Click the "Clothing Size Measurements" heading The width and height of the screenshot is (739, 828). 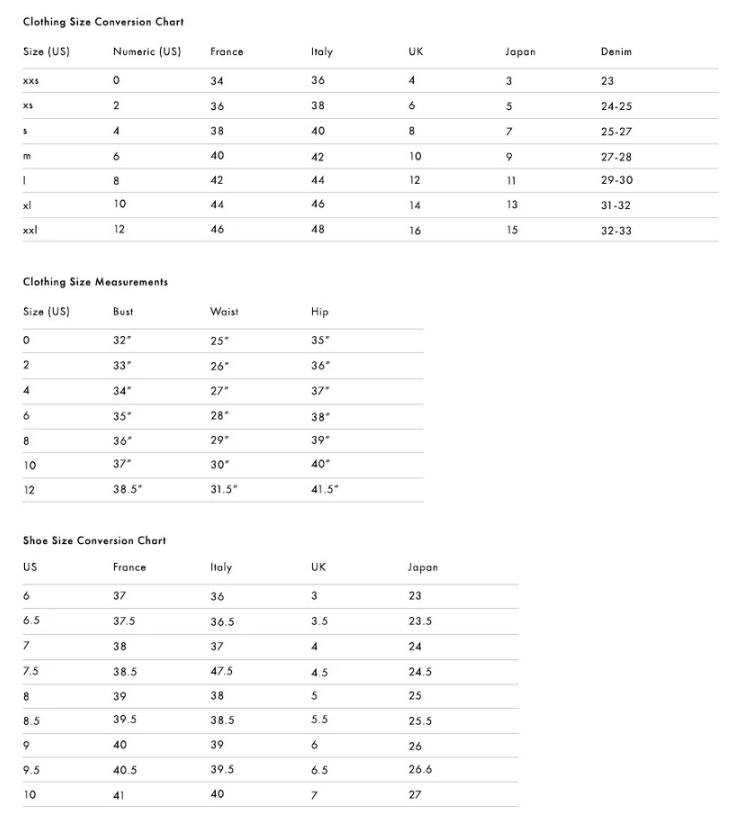pyautogui.click(x=95, y=282)
